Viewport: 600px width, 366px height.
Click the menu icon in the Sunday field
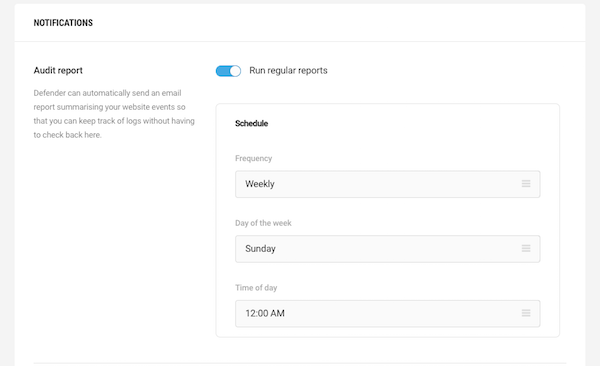click(x=526, y=248)
